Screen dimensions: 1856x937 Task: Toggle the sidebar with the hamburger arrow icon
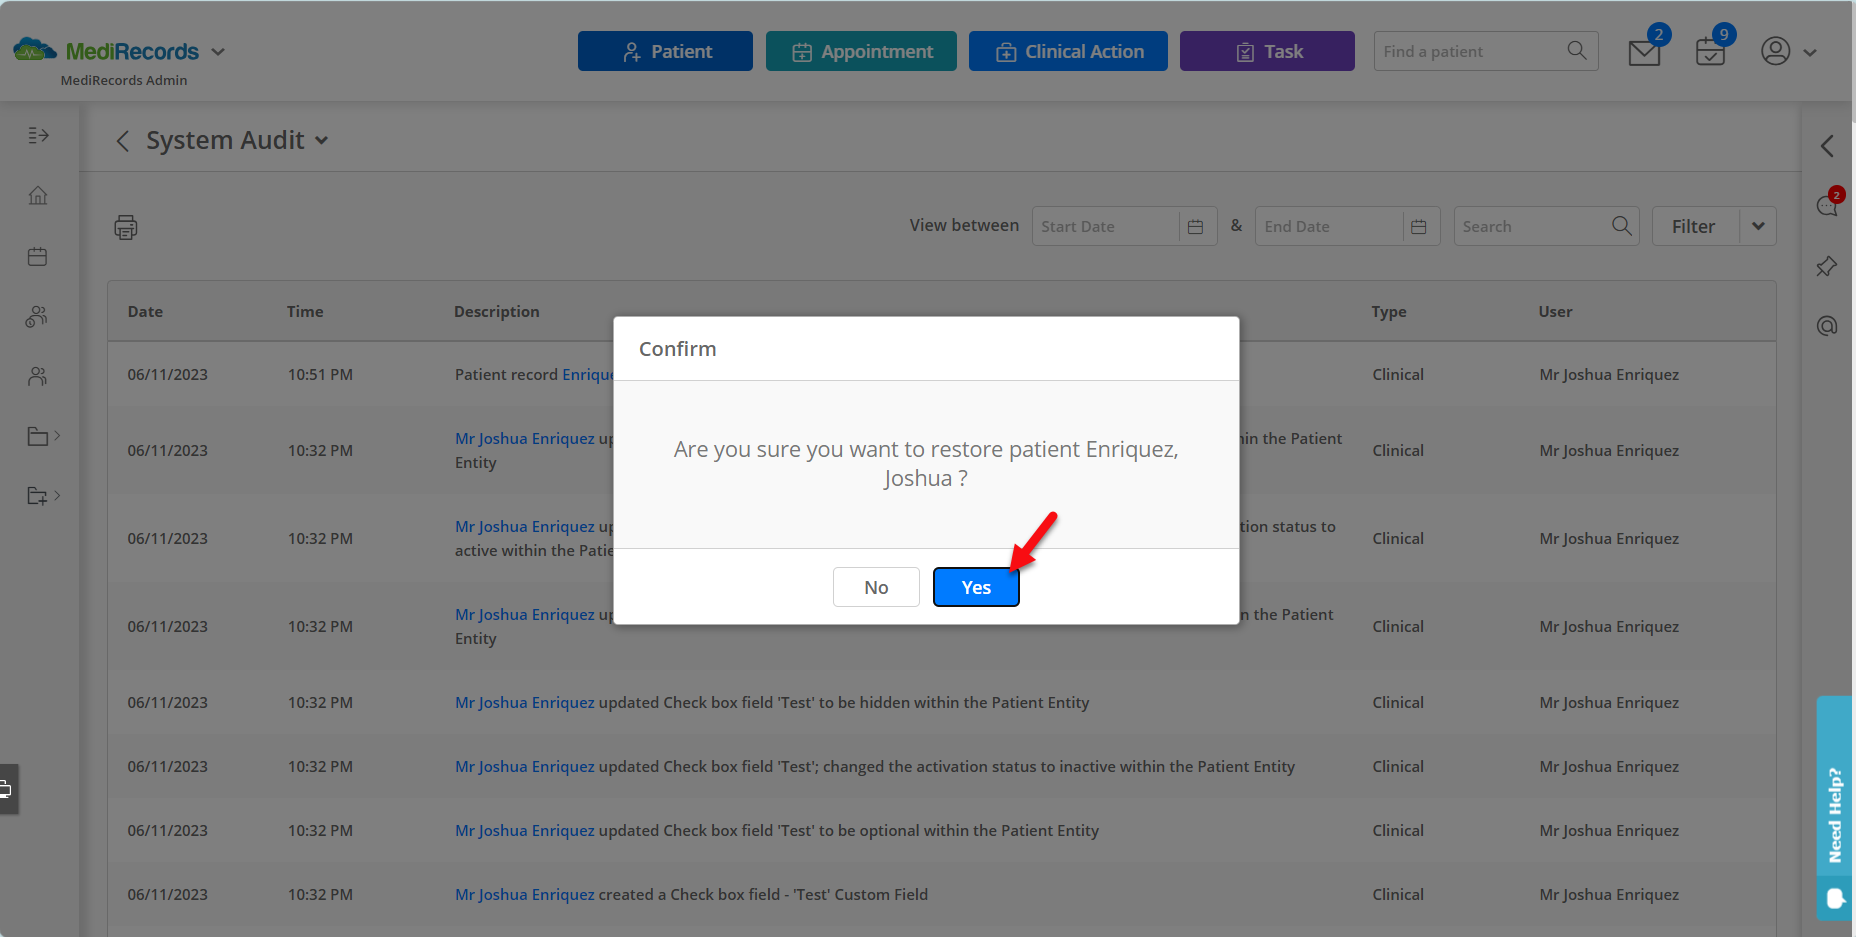38,135
